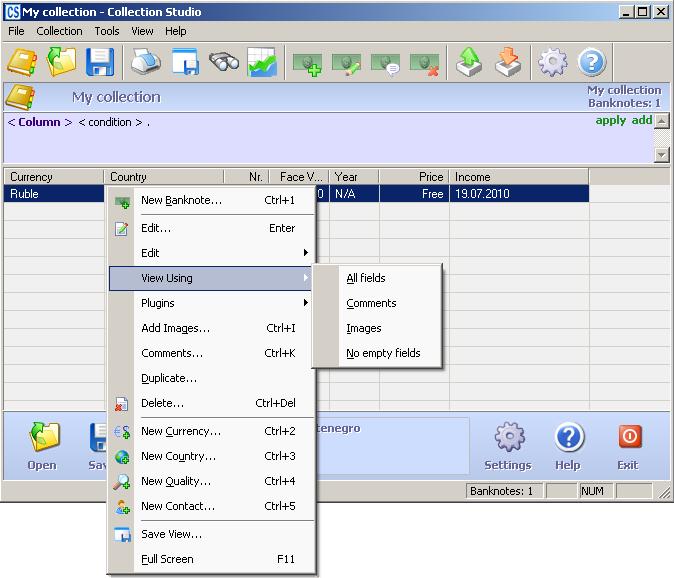Expand the View Using submenu

pyautogui.click(x=211, y=278)
